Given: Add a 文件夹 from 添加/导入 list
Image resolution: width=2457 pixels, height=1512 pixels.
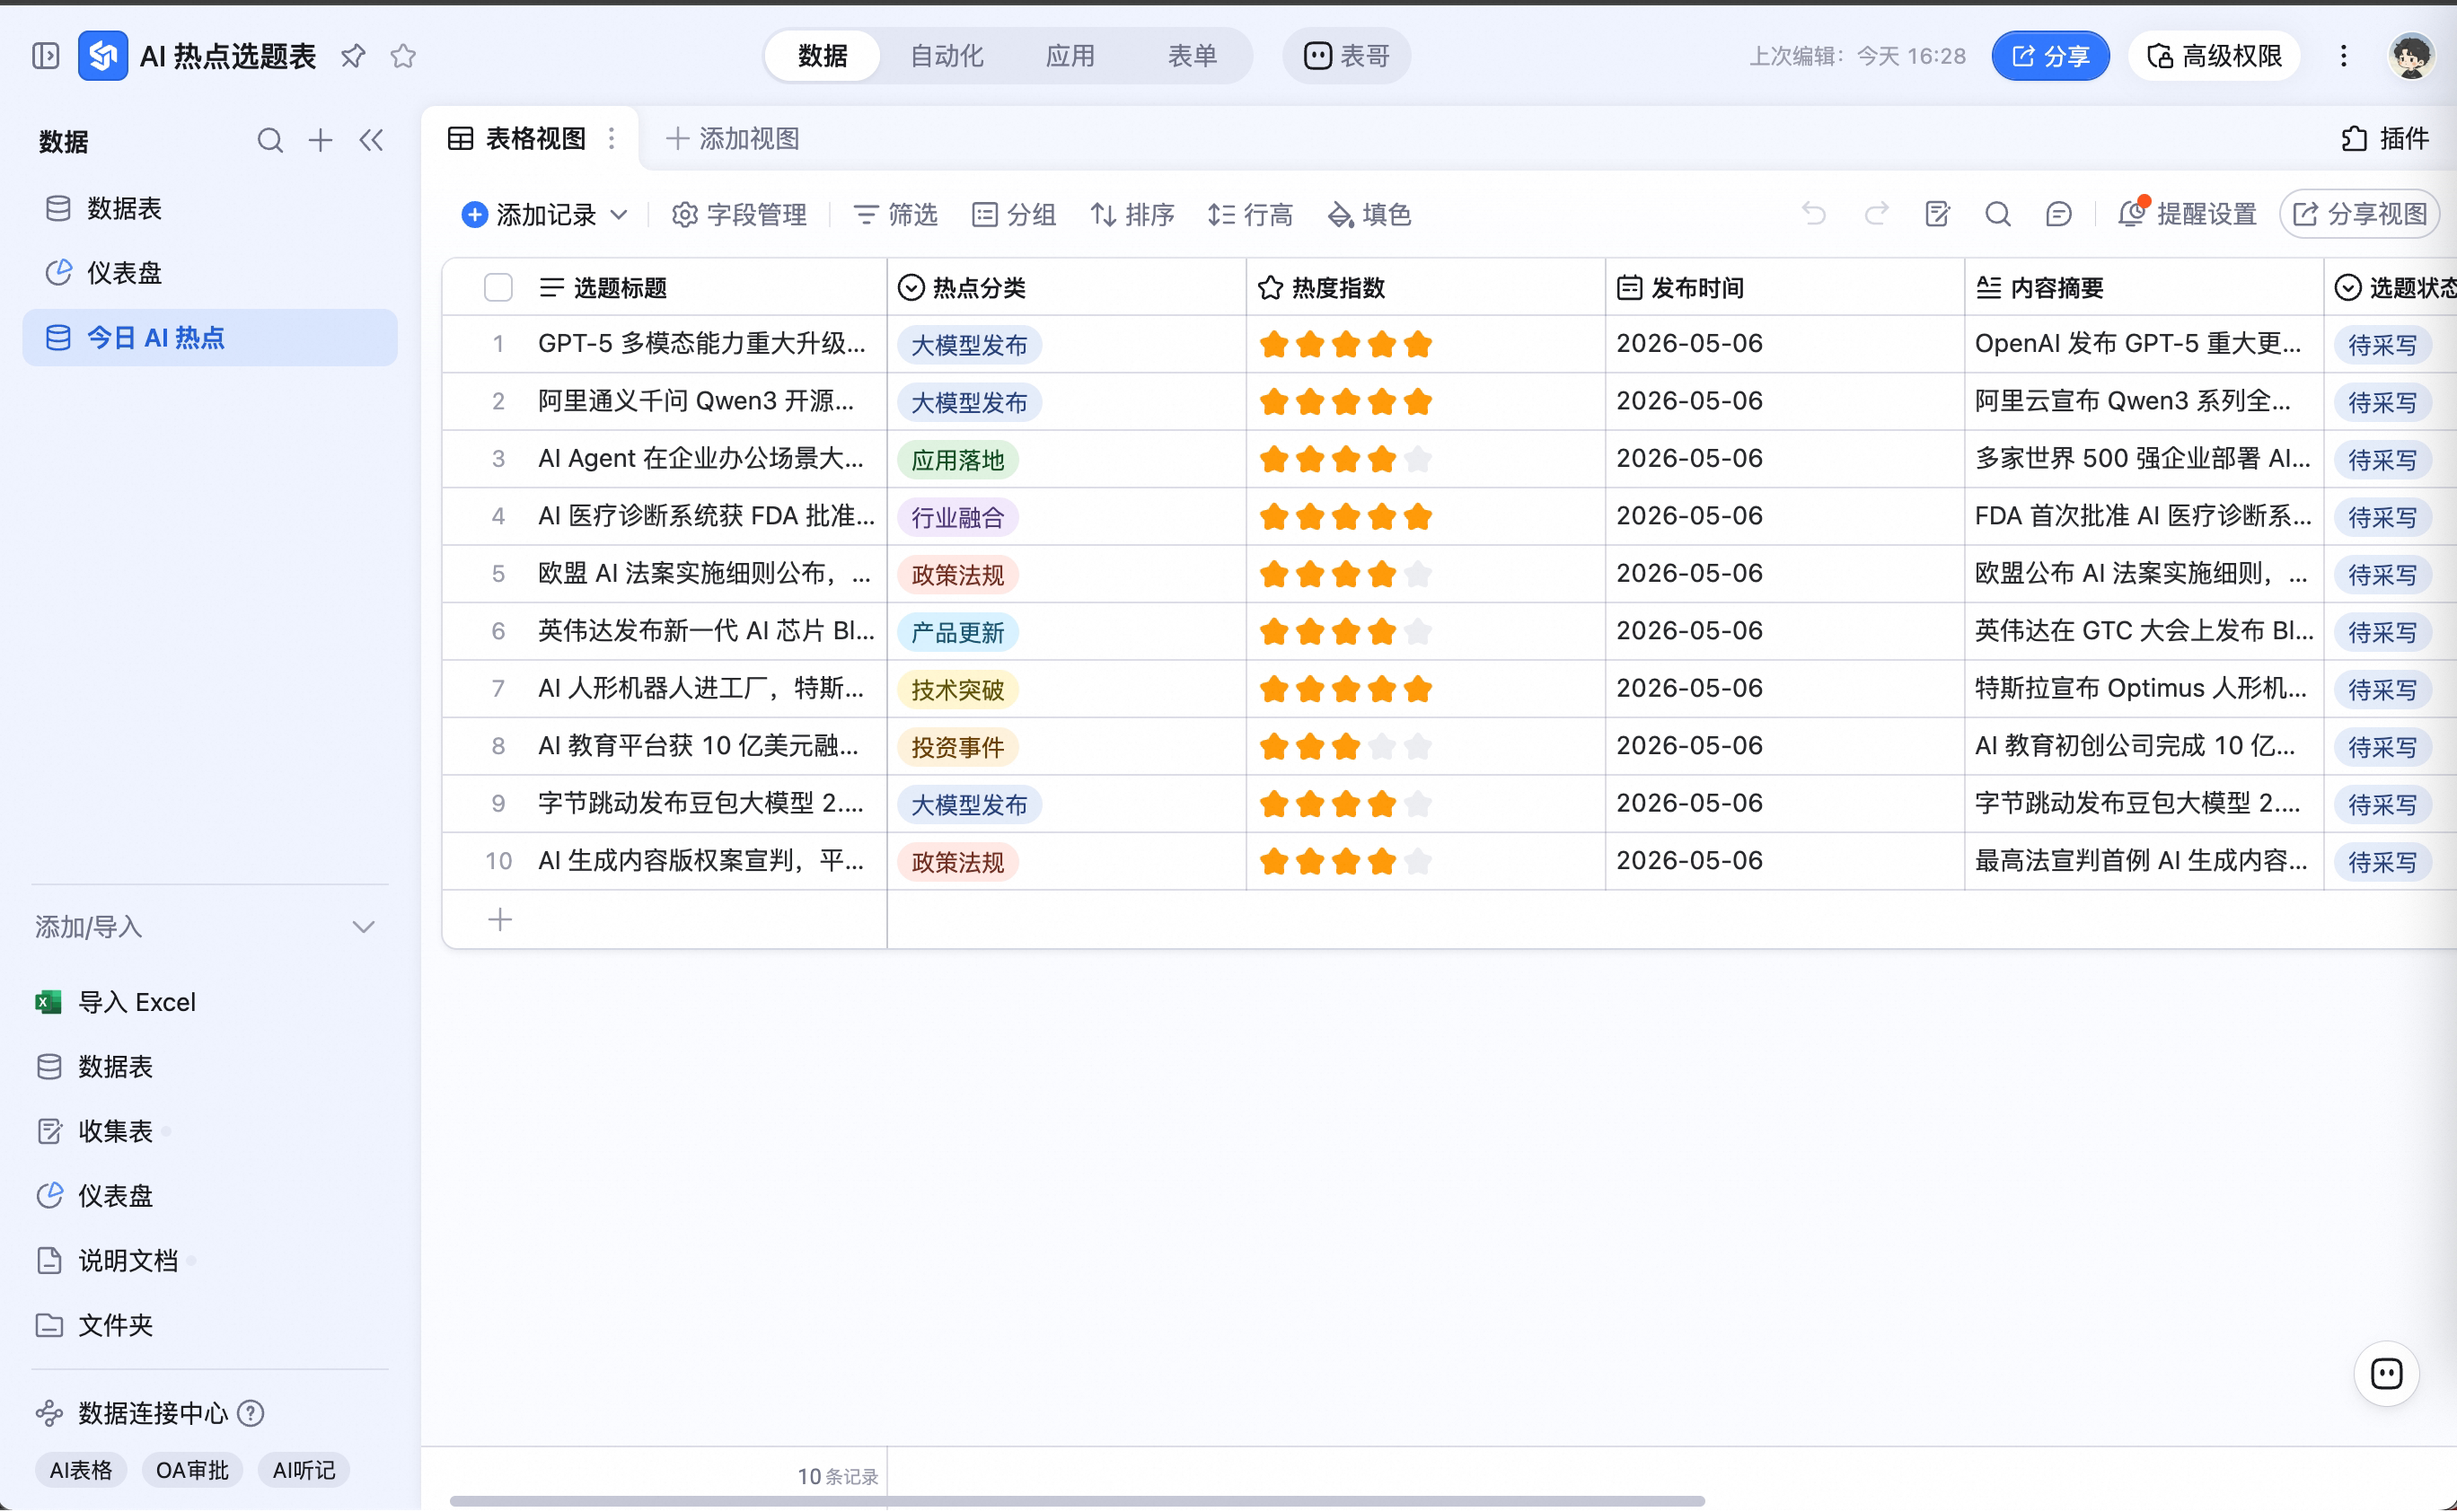Looking at the screenshot, I should pyautogui.click(x=95, y=1325).
